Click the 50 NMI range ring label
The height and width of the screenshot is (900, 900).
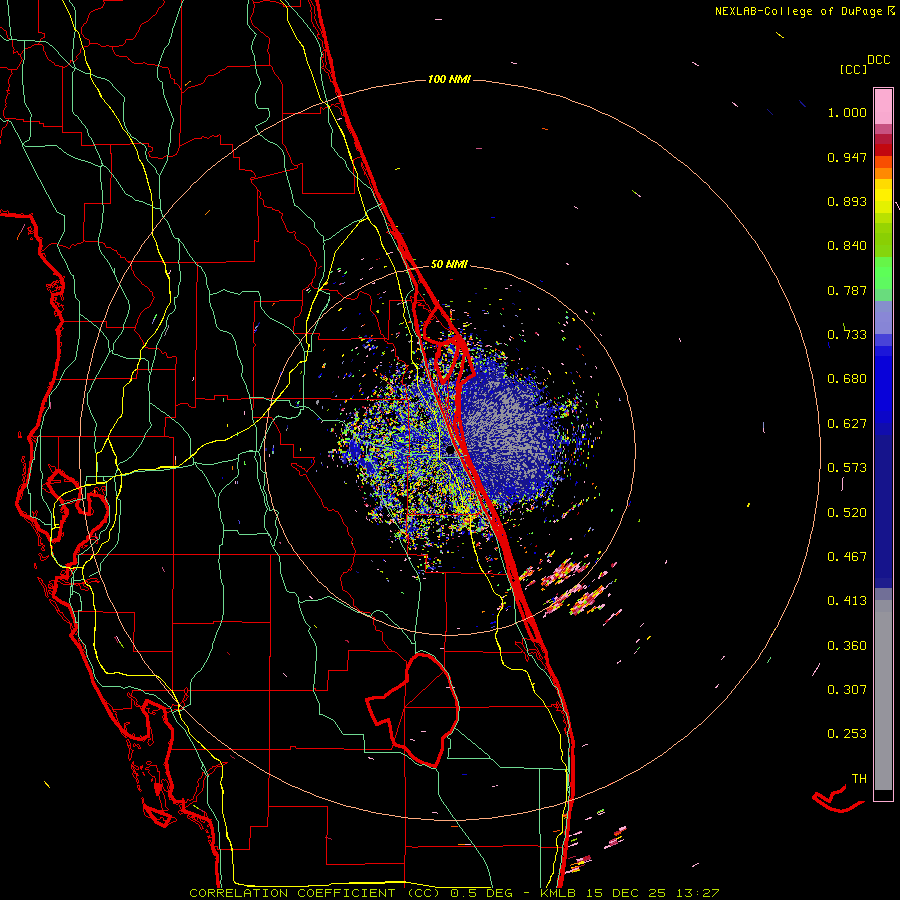(449, 264)
